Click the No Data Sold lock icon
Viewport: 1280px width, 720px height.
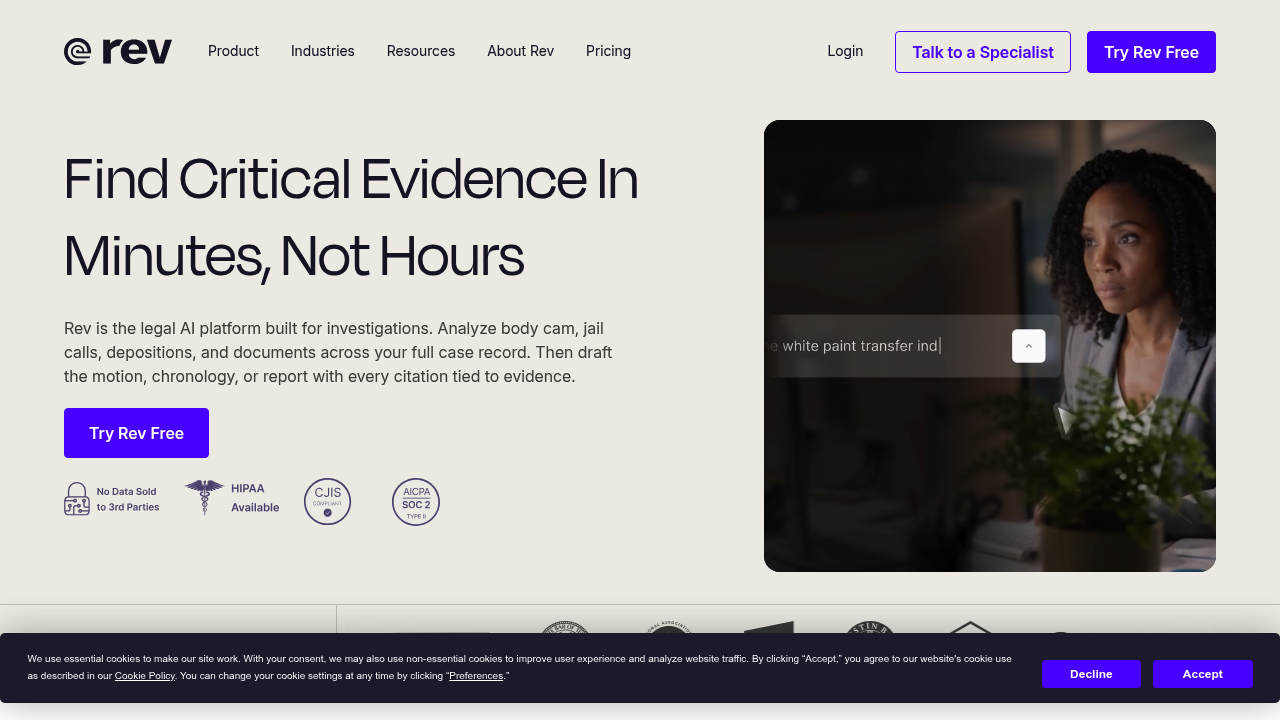tap(77, 499)
